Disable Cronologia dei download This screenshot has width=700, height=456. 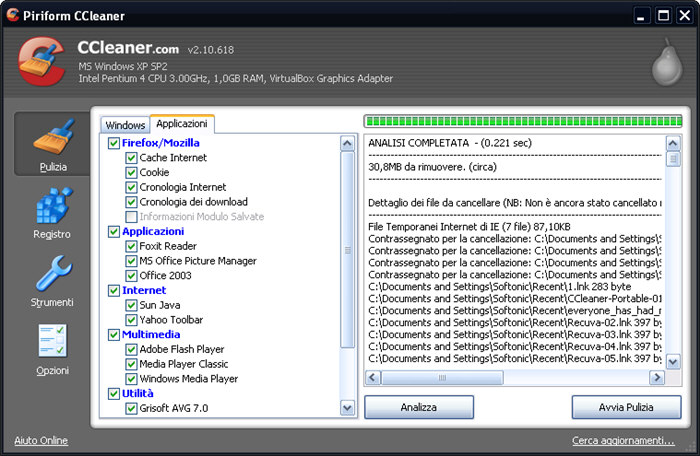pos(131,202)
